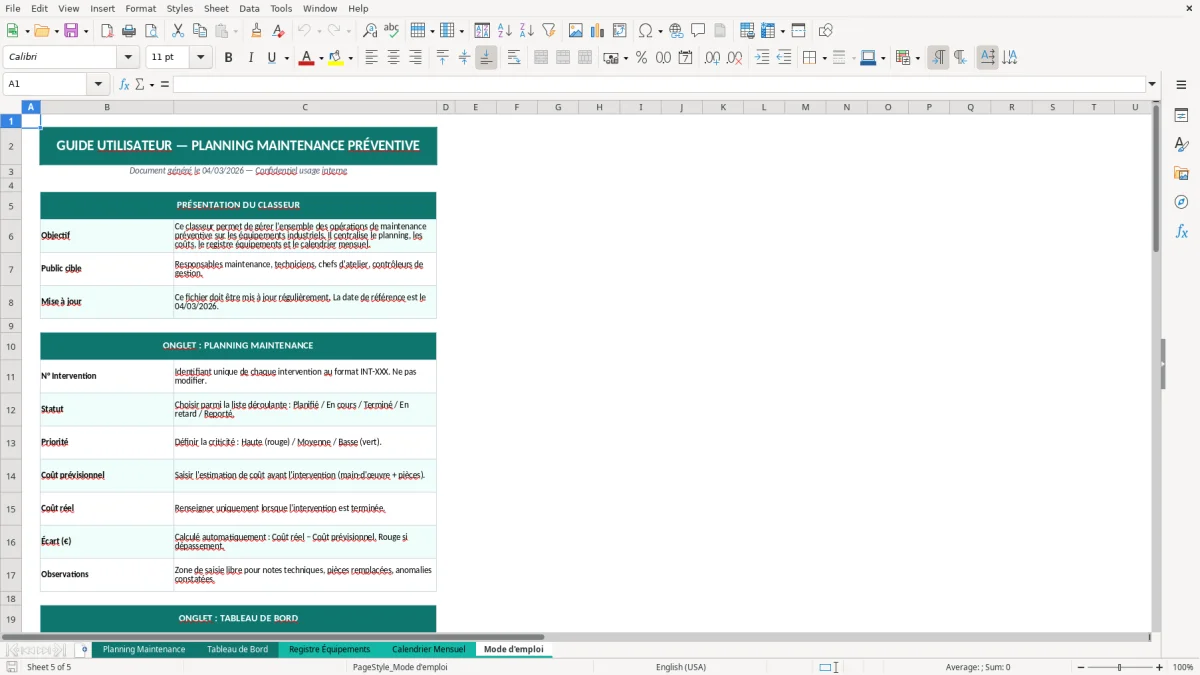The height and width of the screenshot is (675, 1200).
Task: Click the Cut scissors icon
Action: [178, 31]
